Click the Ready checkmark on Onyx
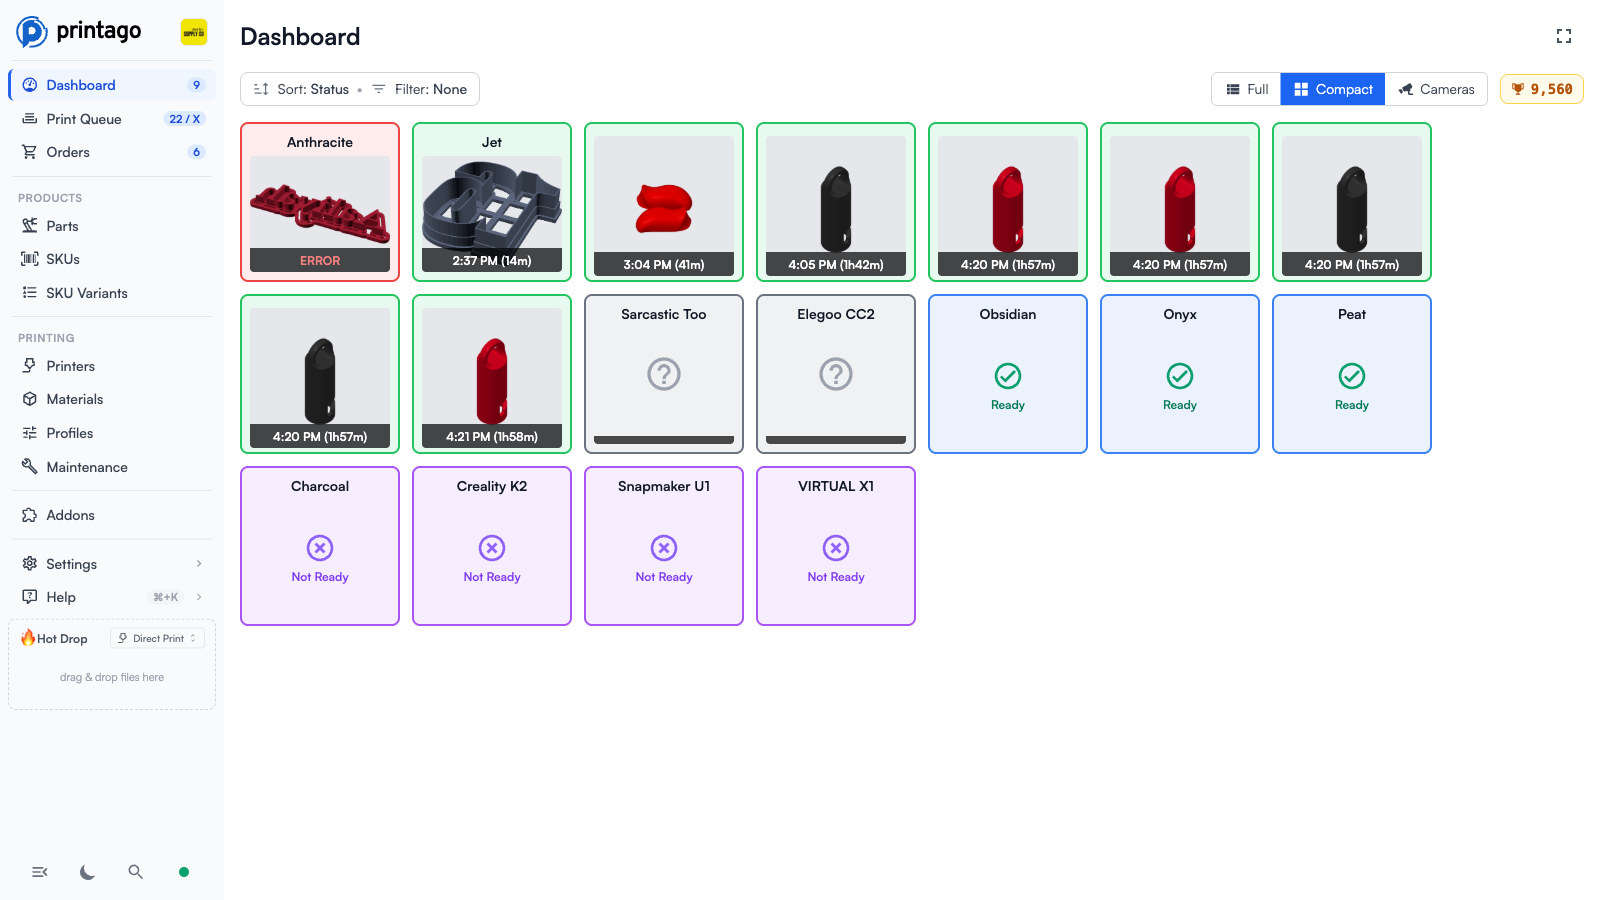Viewport: 1600px width, 900px height. click(x=1180, y=376)
